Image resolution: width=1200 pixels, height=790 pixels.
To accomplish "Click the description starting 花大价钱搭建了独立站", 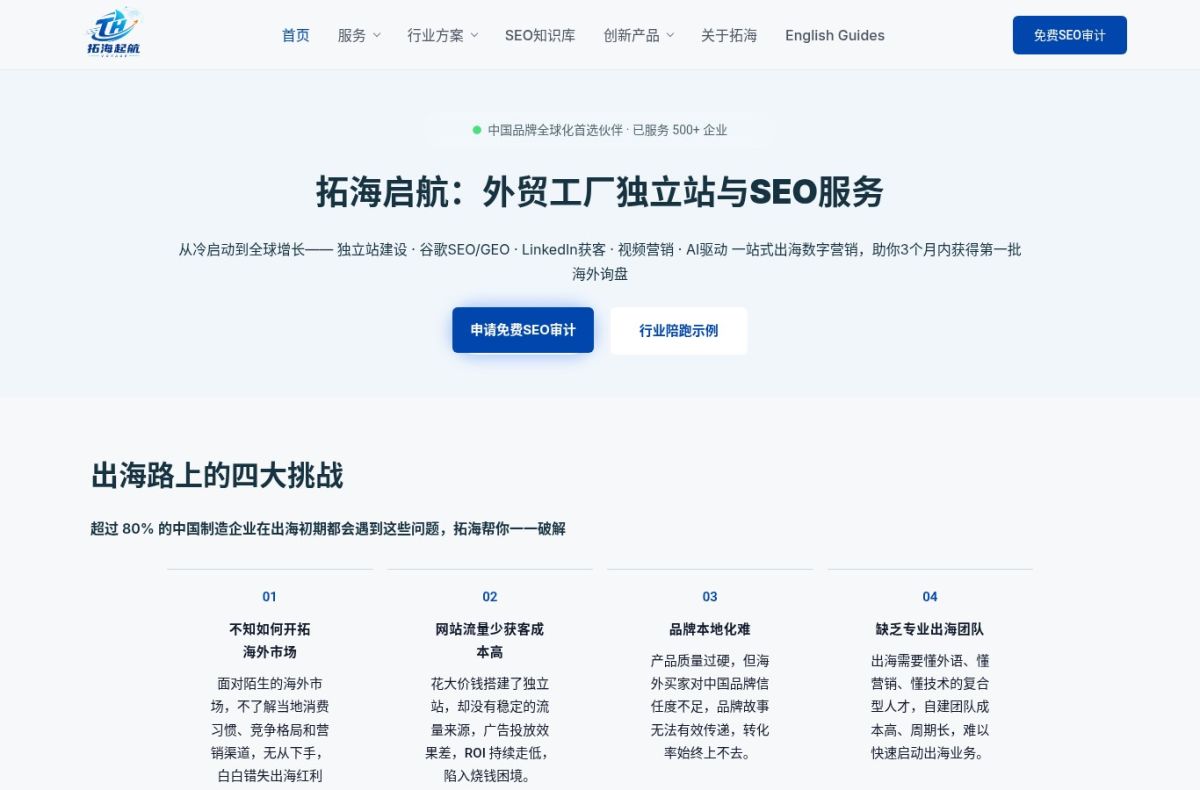I will click(490, 730).
